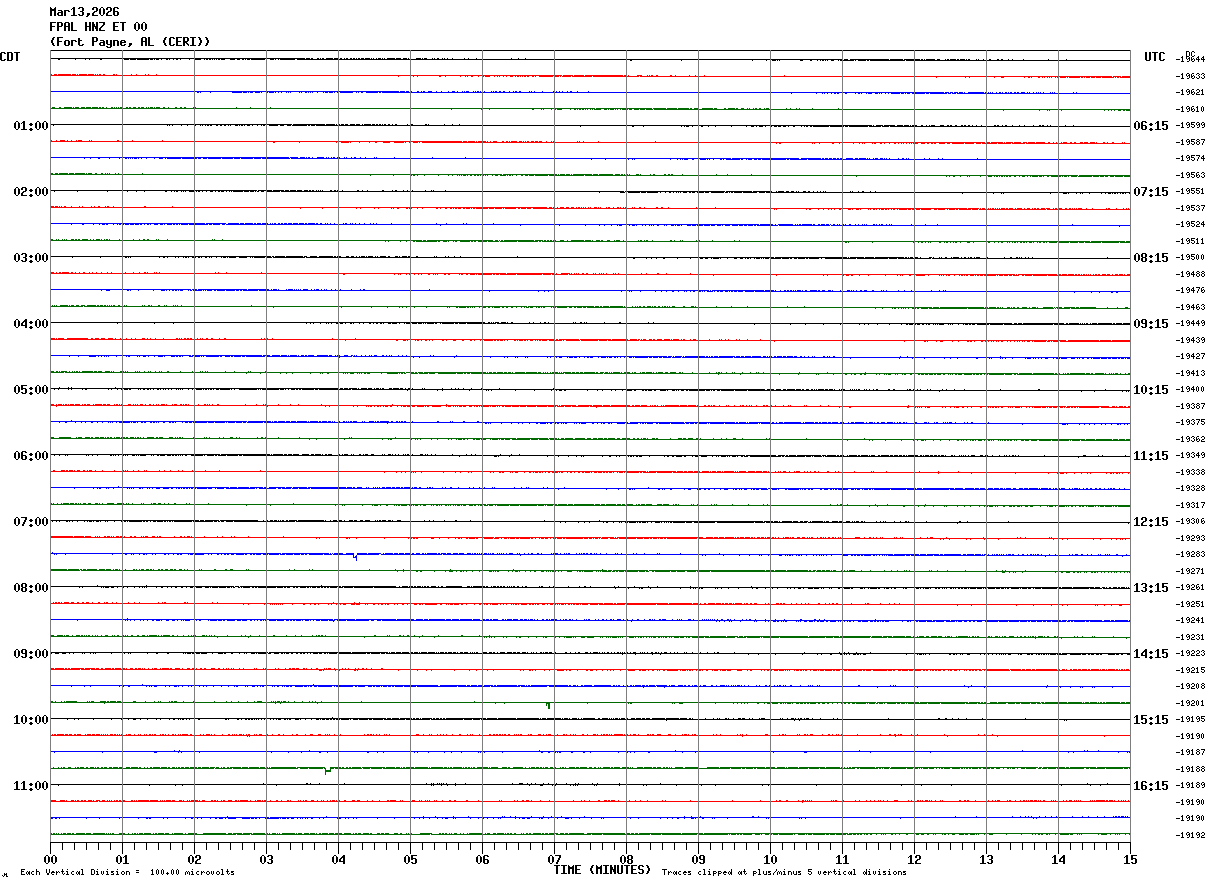Click the 16:15 UTC row label
This screenshot has height=886, width=1210.
pos(1150,786)
